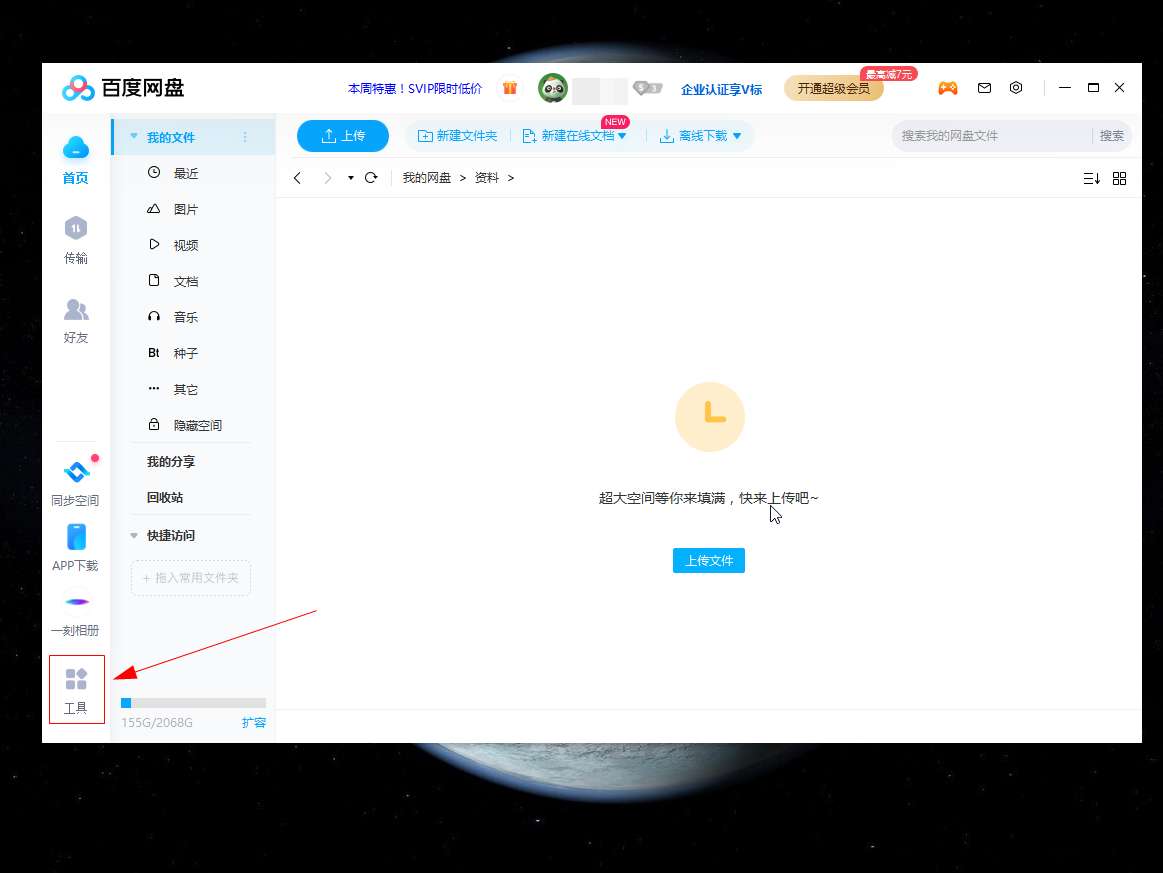
Task: Open the panda user avatar
Action: click(x=553, y=88)
